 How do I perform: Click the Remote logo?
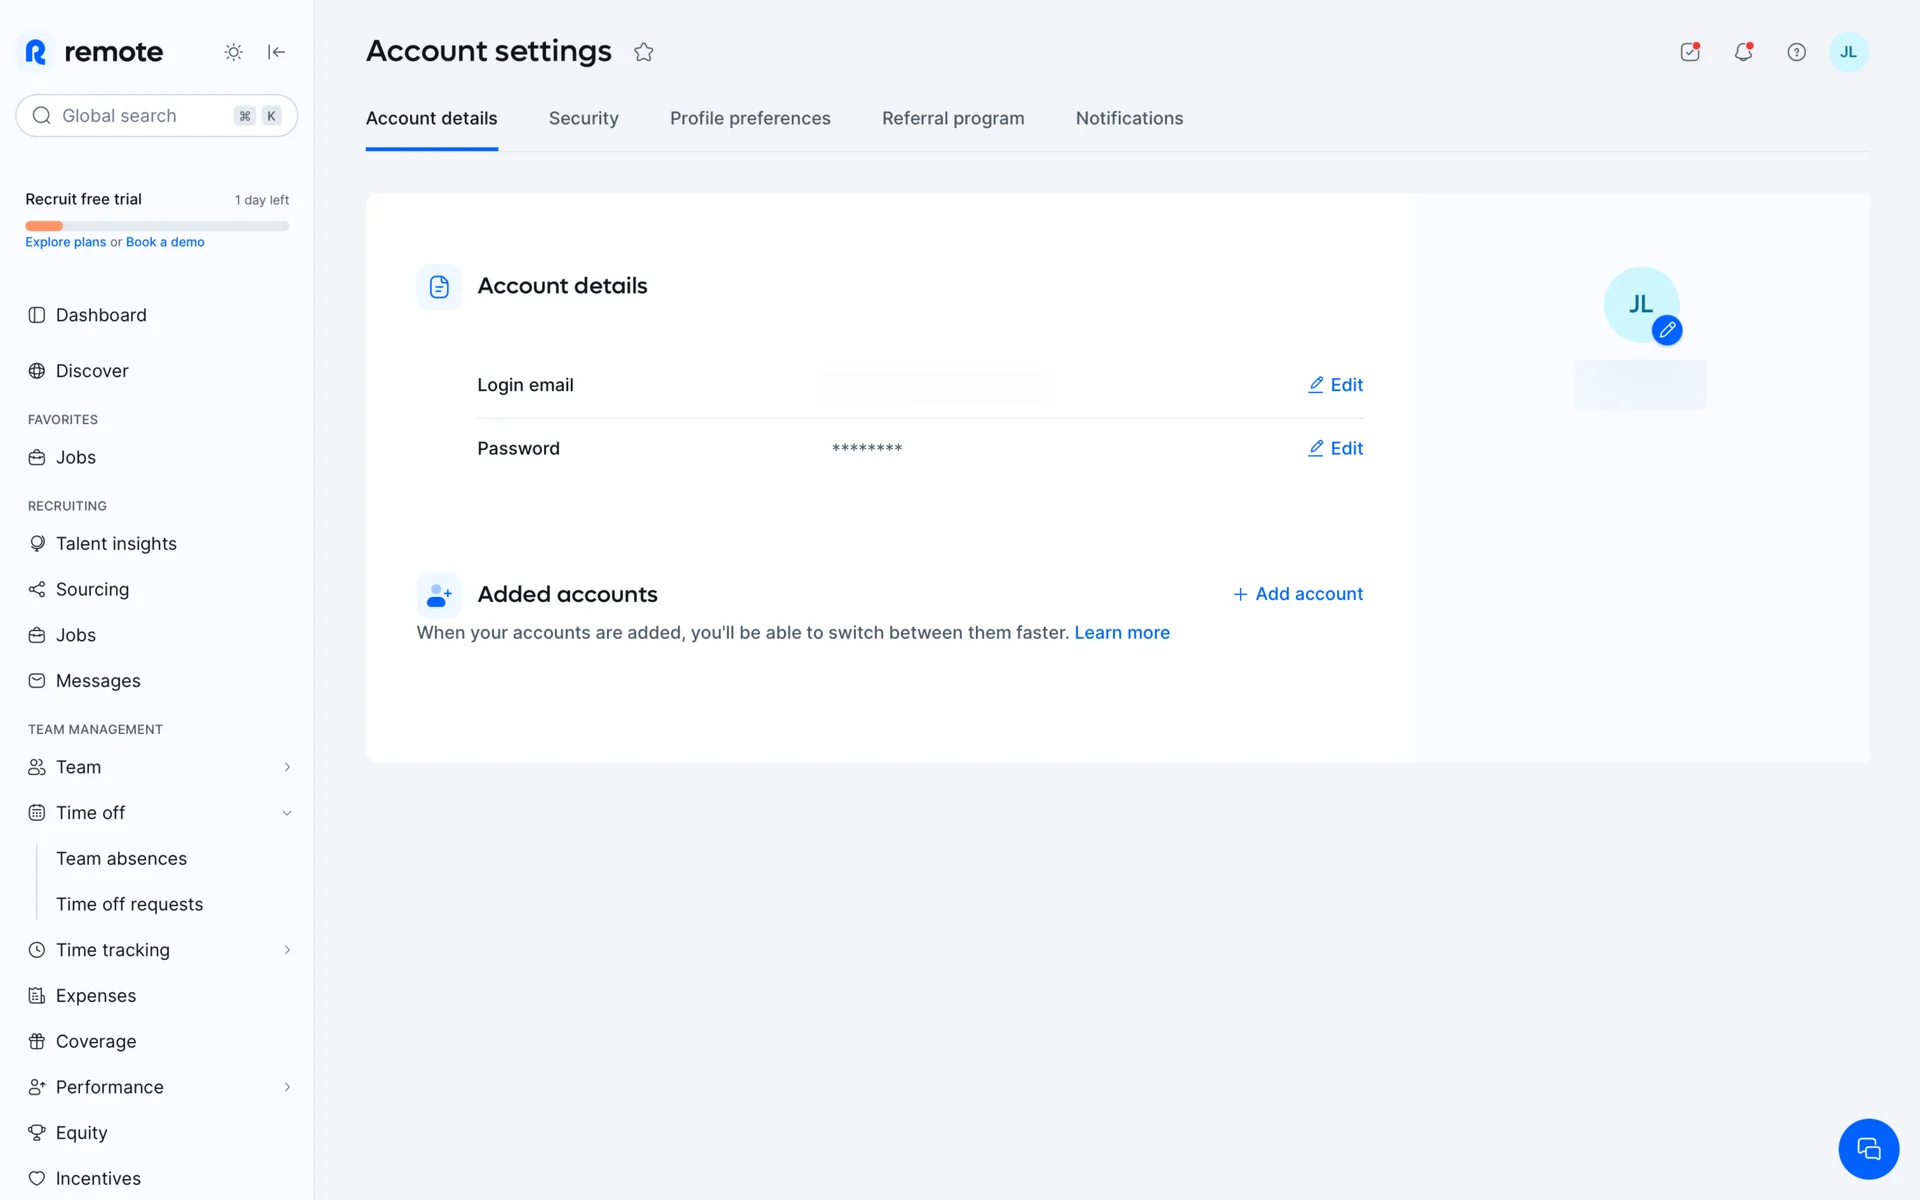click(x=94, y=52)
